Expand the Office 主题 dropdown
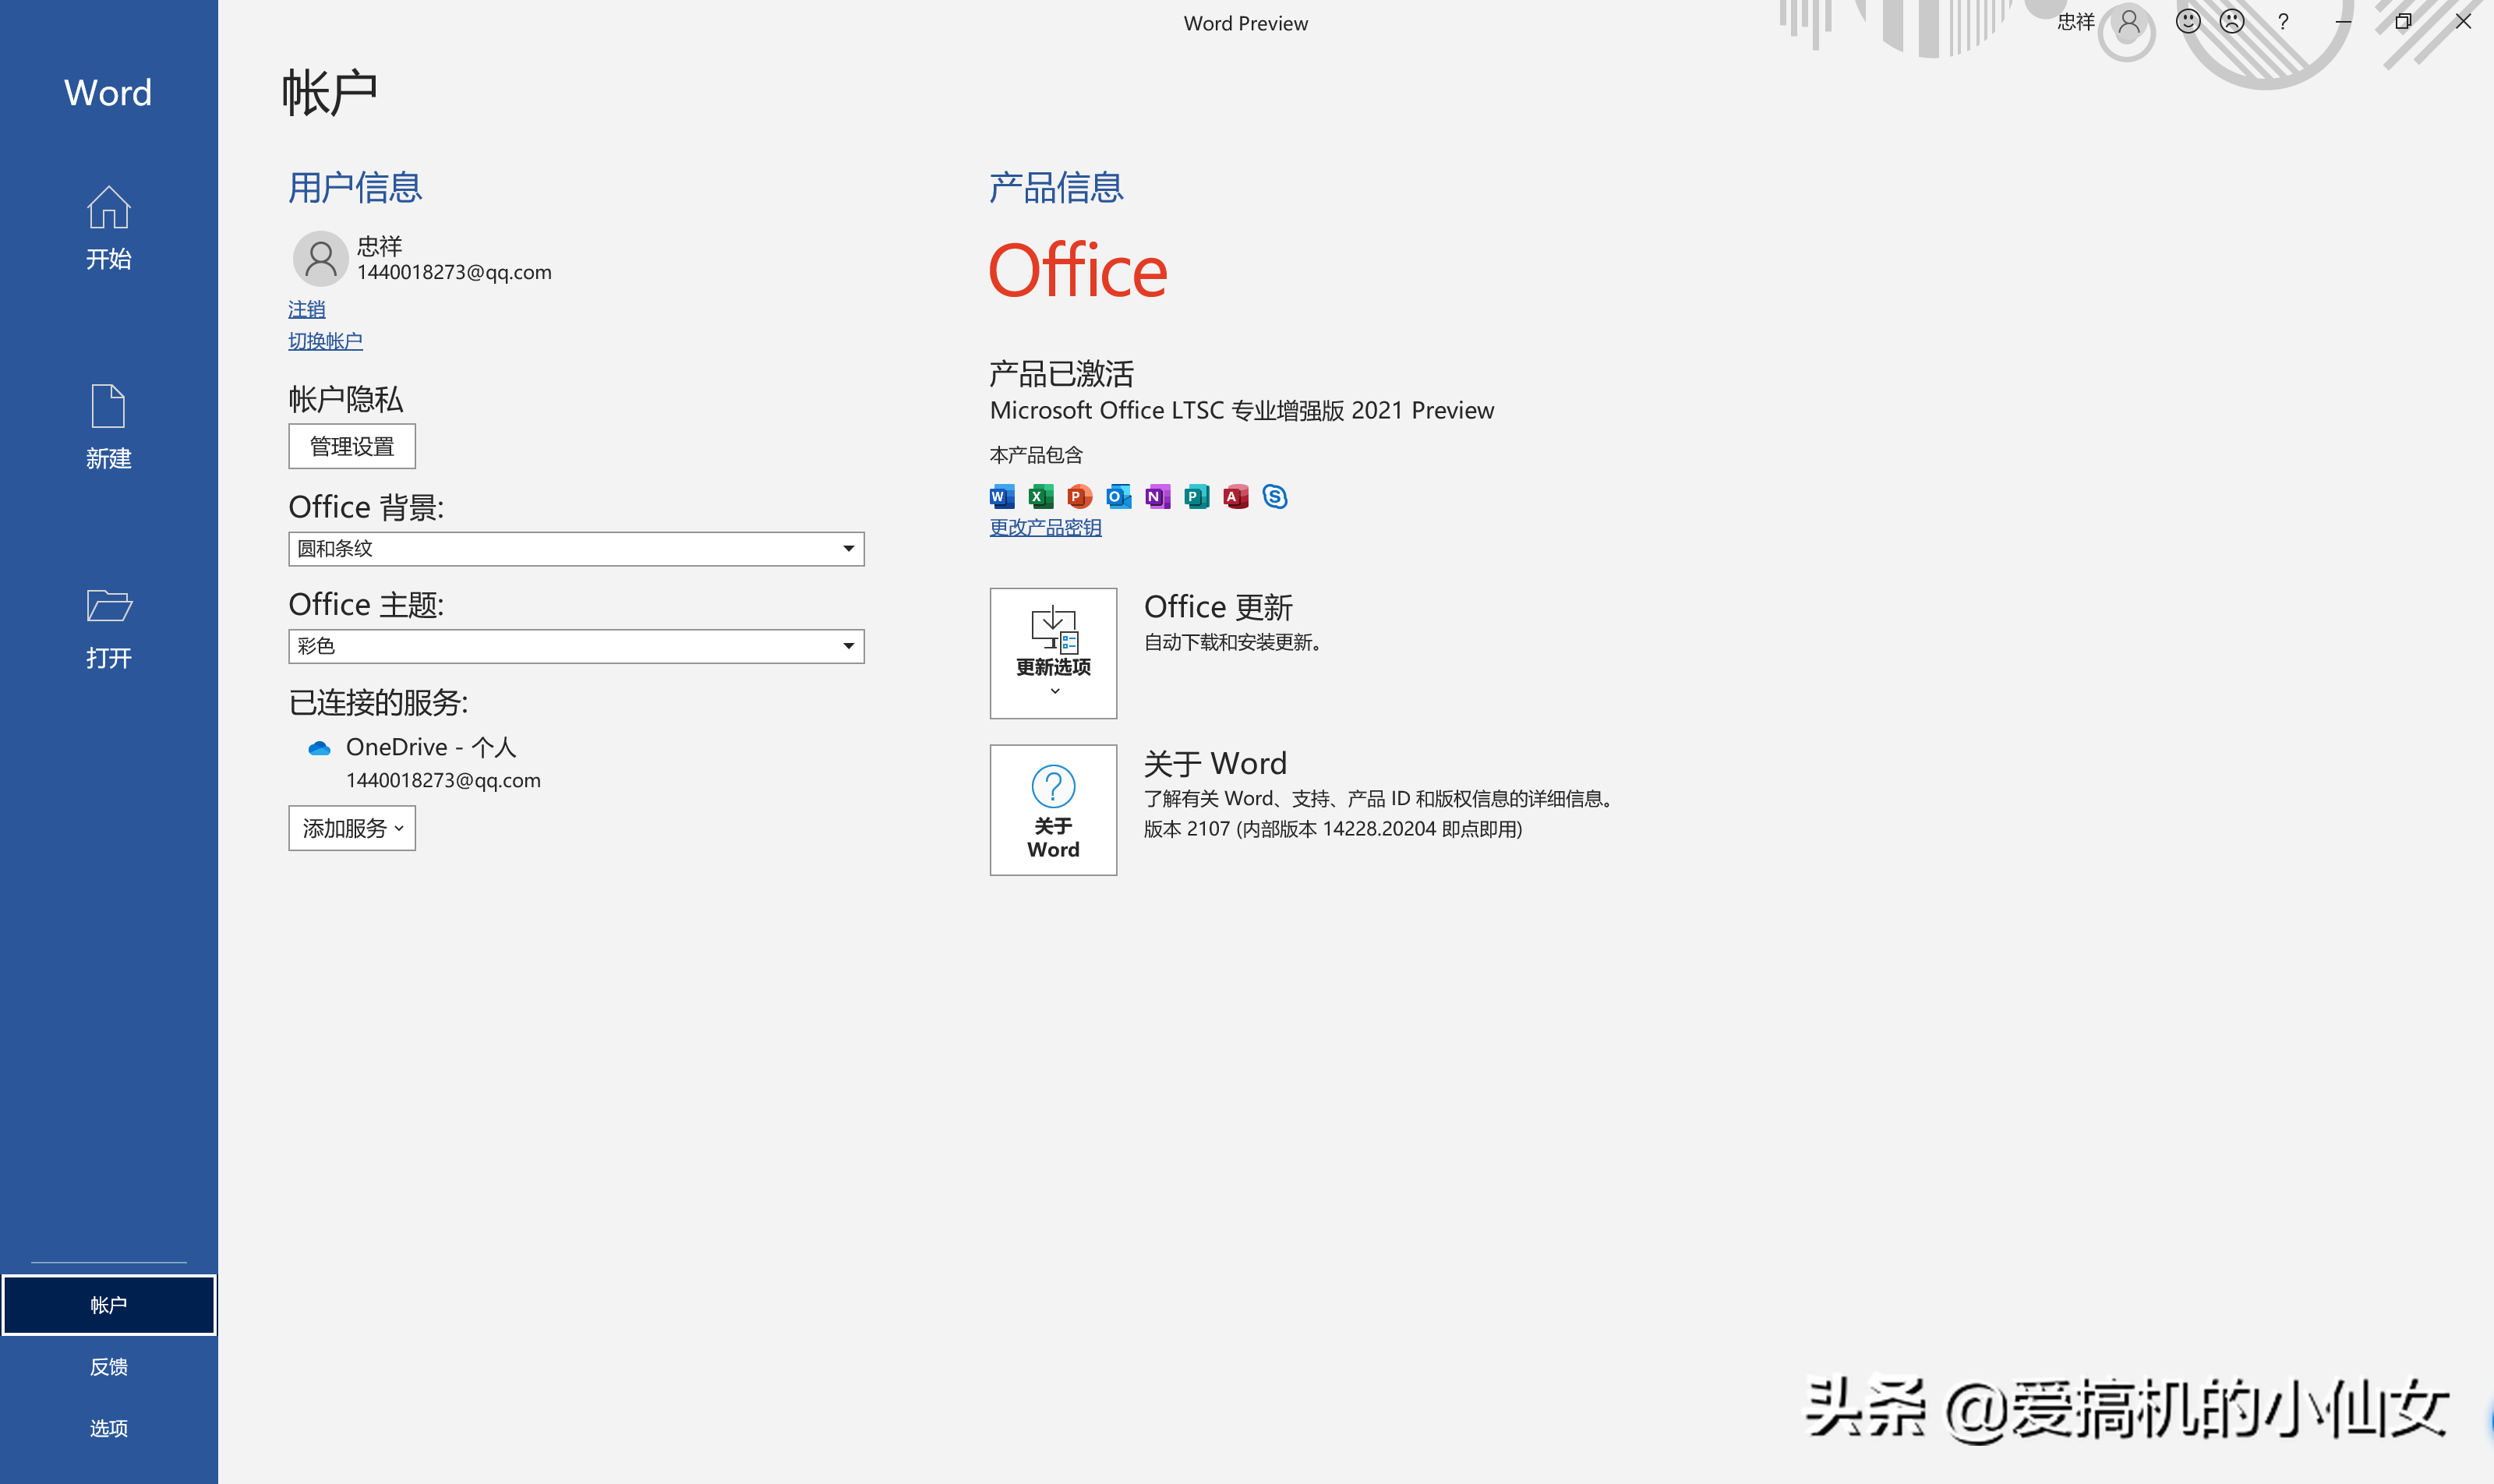This screenshot has width=2494, height=1484. (x=576, y=646)
